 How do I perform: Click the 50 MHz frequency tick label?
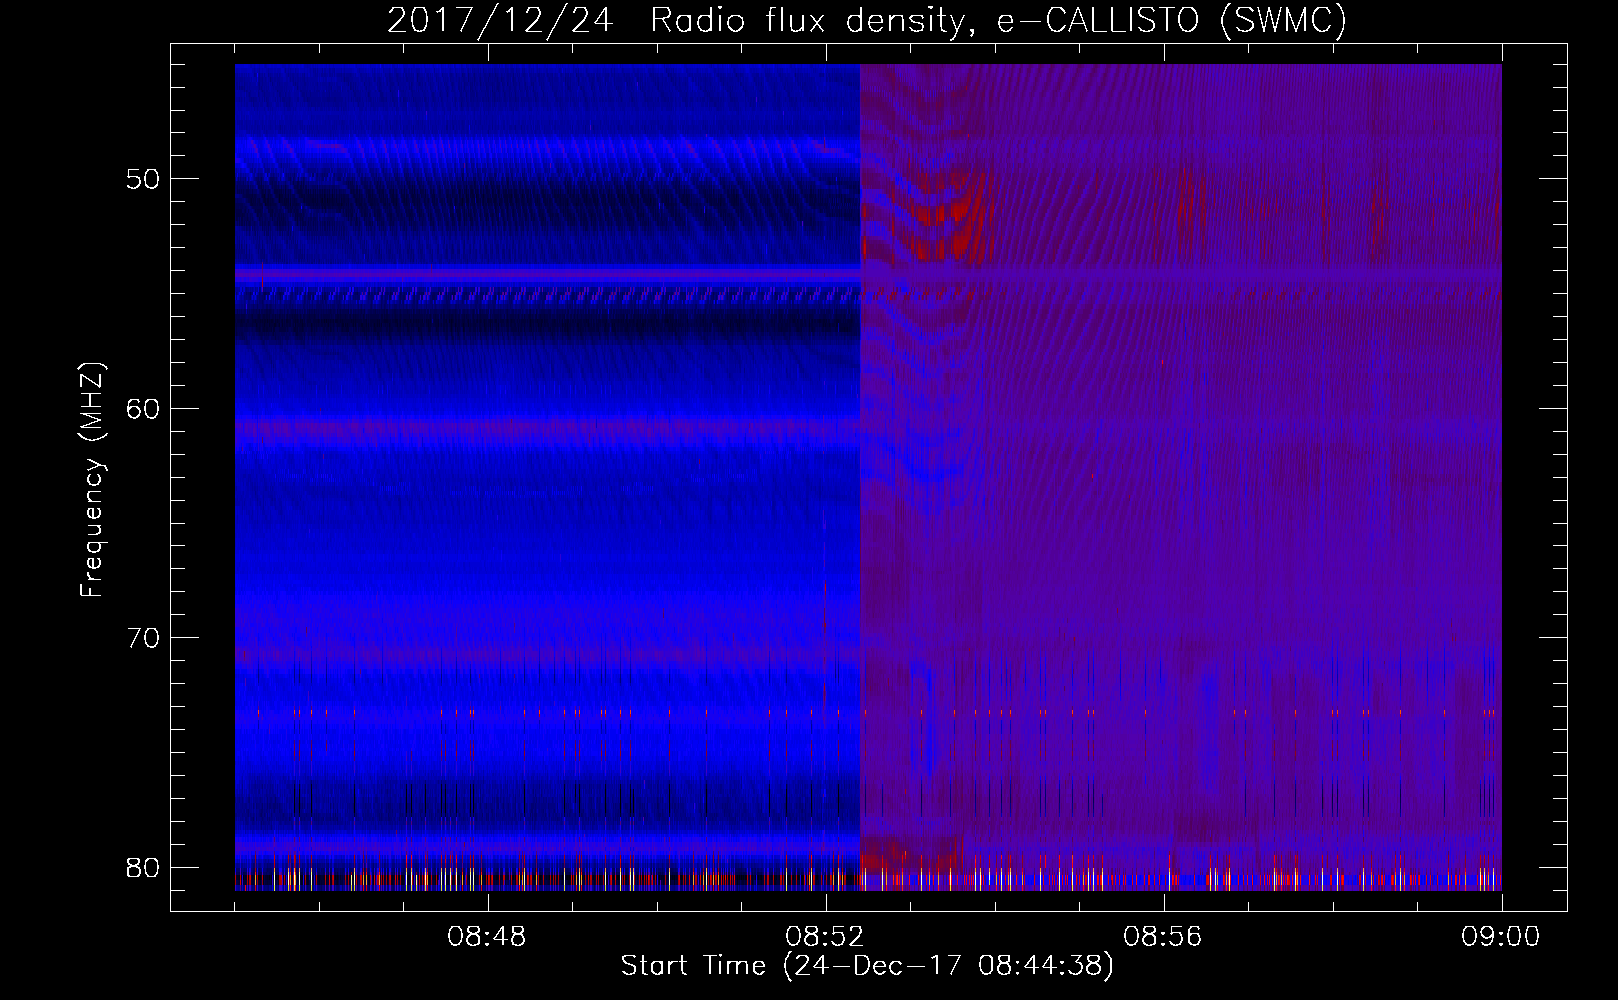click(x=144, y=179)
